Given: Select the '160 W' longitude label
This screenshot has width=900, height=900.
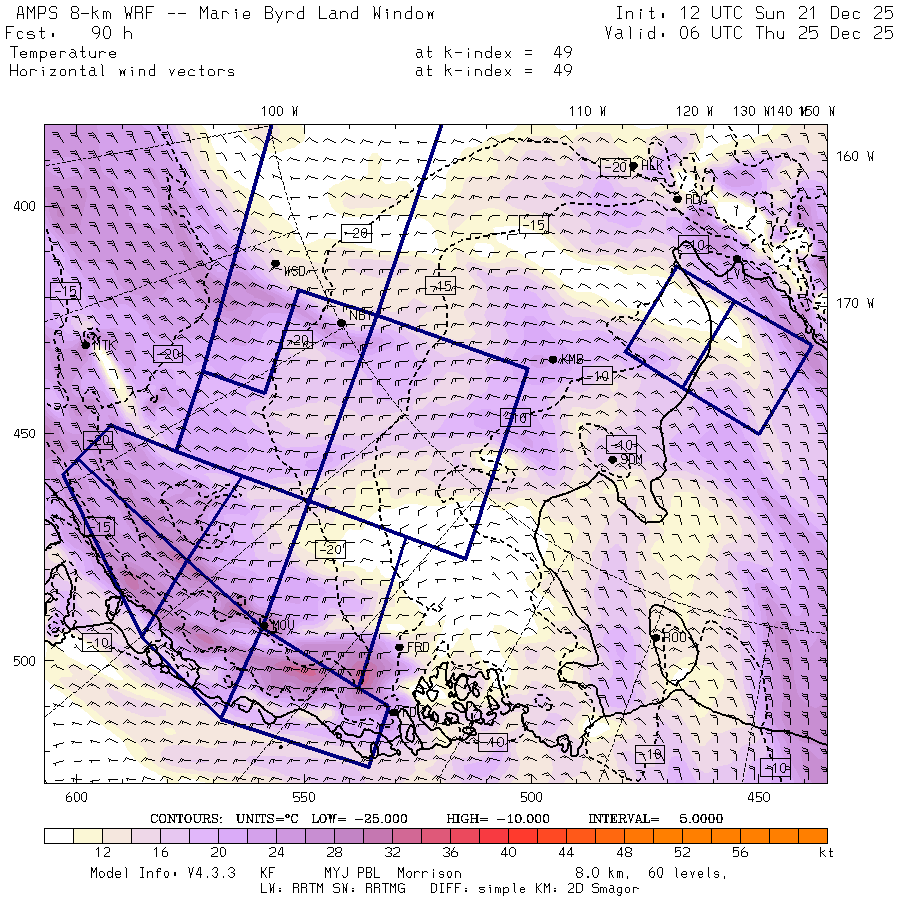Looking at the screenshot, I should (x=855, y=156).
